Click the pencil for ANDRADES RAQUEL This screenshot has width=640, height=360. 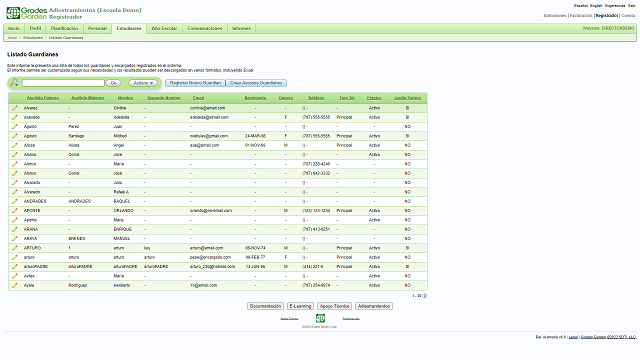(15, 201)
